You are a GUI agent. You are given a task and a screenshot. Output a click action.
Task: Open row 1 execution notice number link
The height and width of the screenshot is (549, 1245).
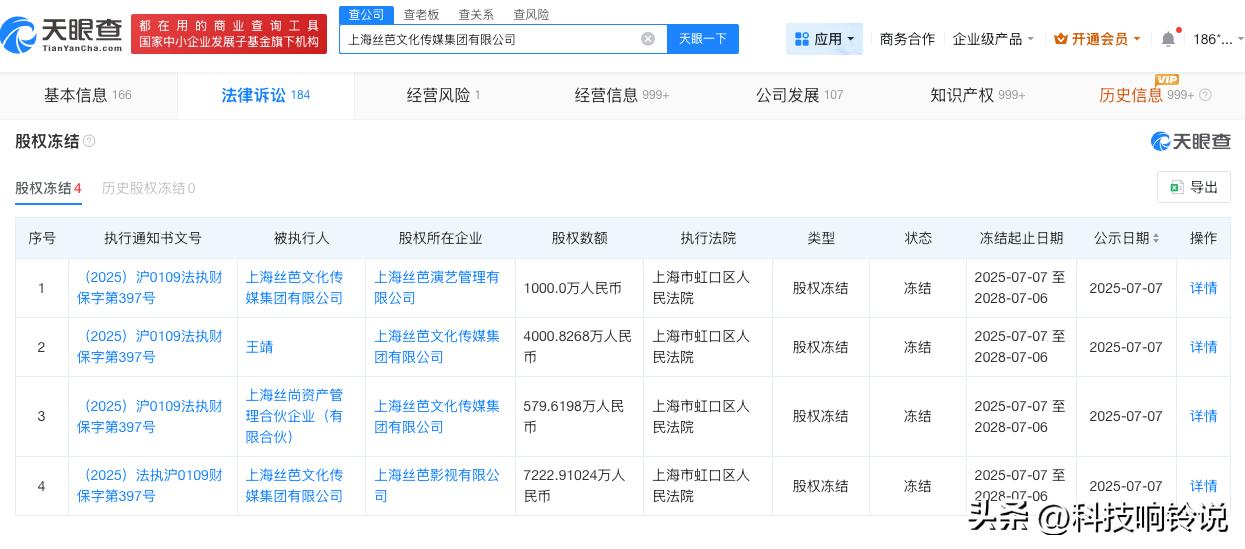(x=150, y=287)
